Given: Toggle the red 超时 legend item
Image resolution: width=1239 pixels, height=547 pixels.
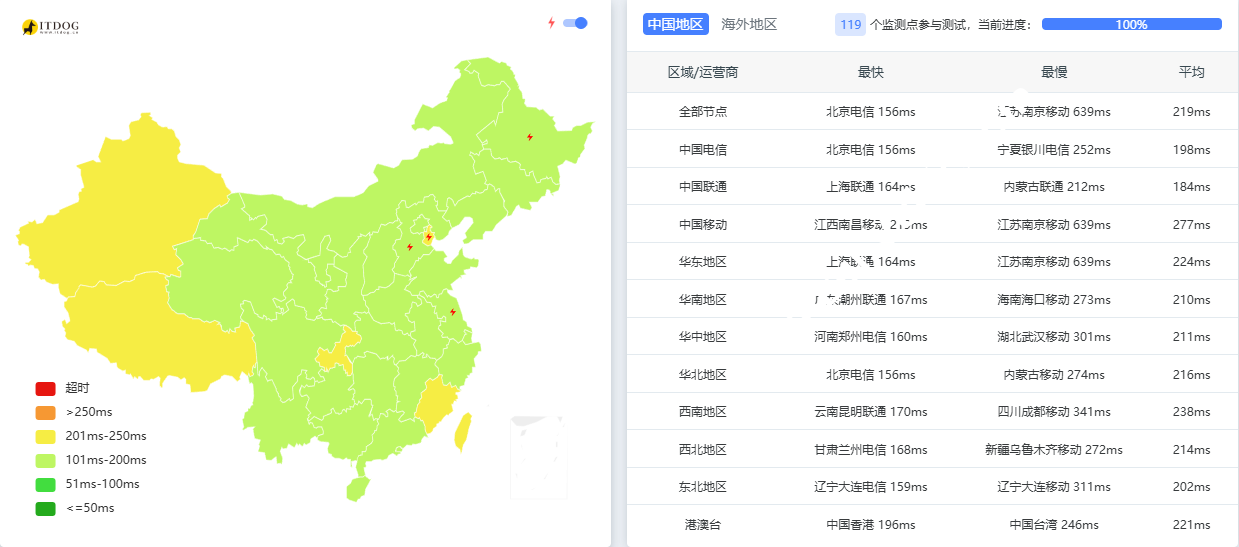Looking at the screenshot, I should 46,388.
